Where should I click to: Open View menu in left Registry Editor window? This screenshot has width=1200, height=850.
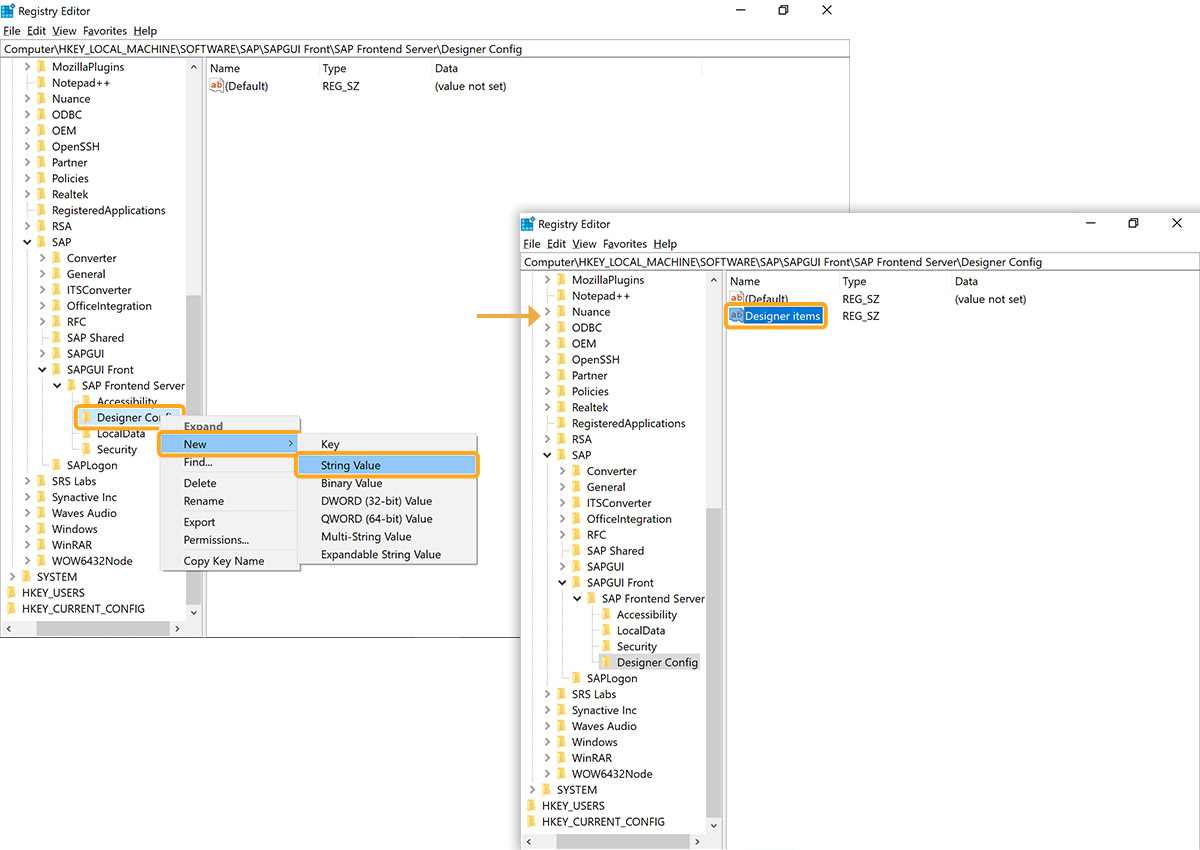(x=64, y=31)
